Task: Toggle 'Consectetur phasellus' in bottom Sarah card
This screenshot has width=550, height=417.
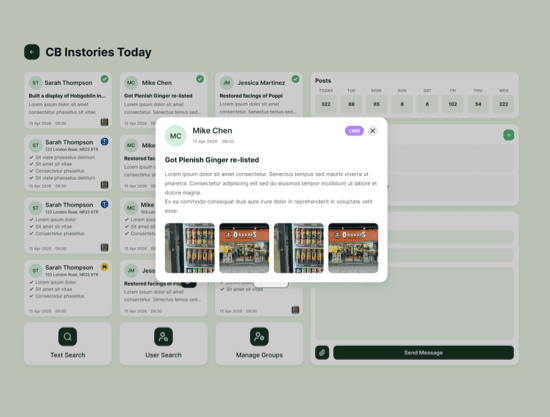Action: (x=57, y=296)
